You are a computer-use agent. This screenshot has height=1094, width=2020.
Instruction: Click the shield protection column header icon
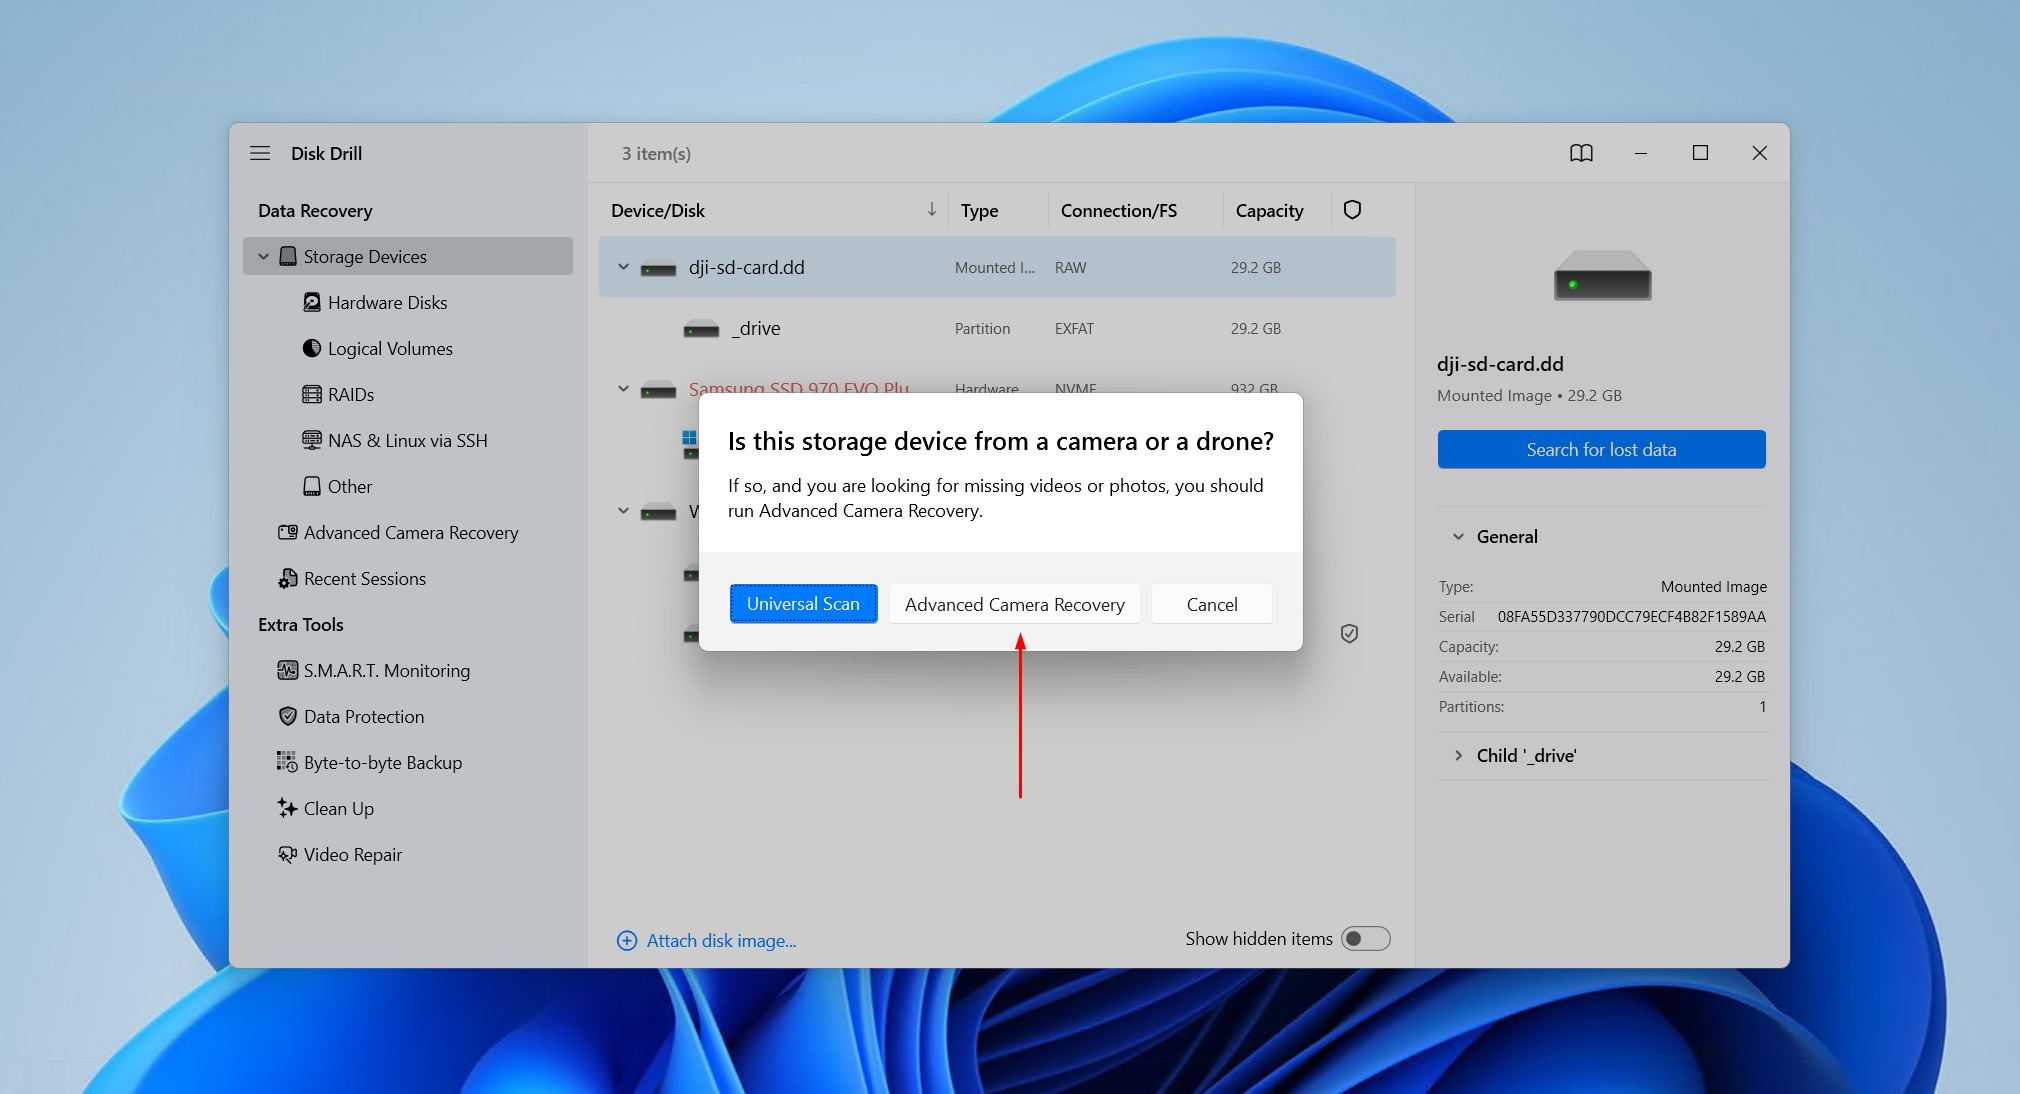click(x=1352, y=210)
